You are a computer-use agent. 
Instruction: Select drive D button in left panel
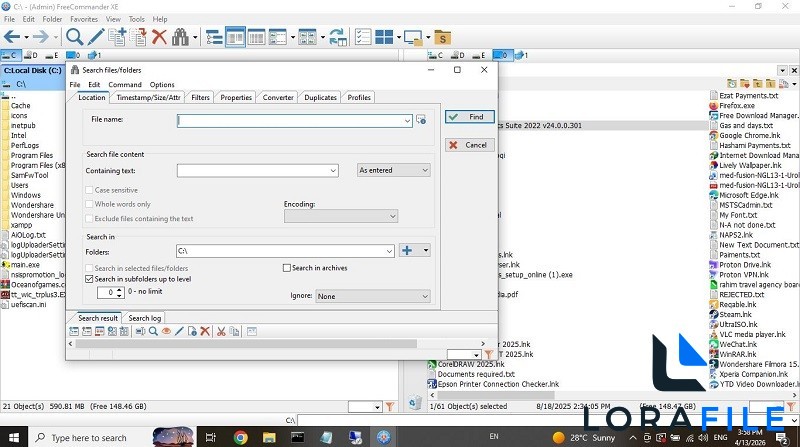pos(31,55)
